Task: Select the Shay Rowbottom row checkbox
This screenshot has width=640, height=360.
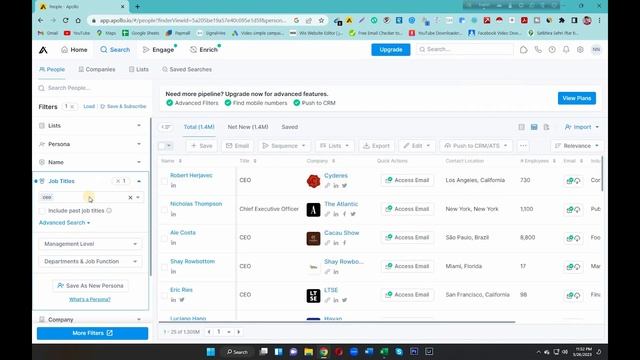Action: (x=164, y=267)
